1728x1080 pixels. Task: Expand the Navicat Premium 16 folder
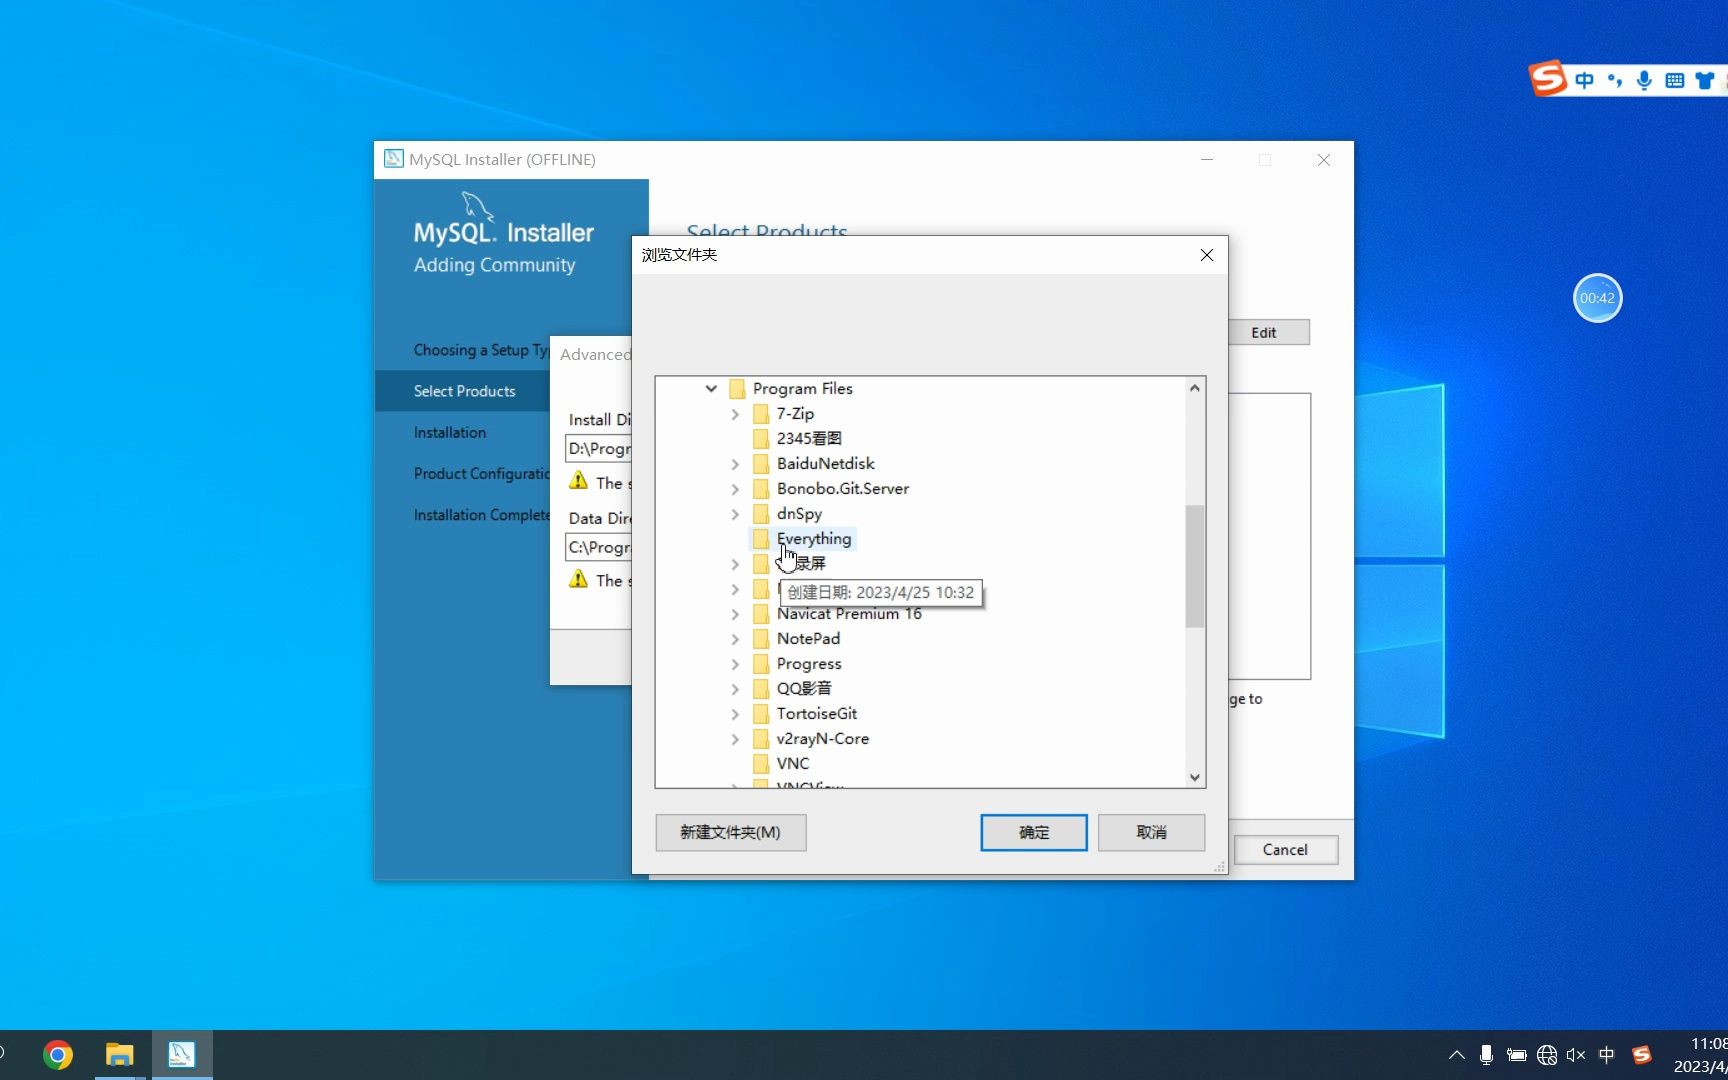coord(736,614)
